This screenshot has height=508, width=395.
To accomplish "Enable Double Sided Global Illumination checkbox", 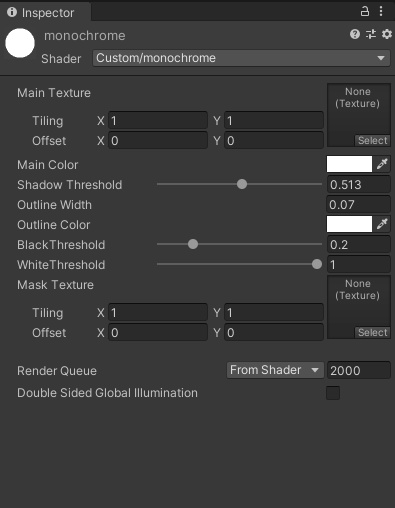I will click(333, 393).
